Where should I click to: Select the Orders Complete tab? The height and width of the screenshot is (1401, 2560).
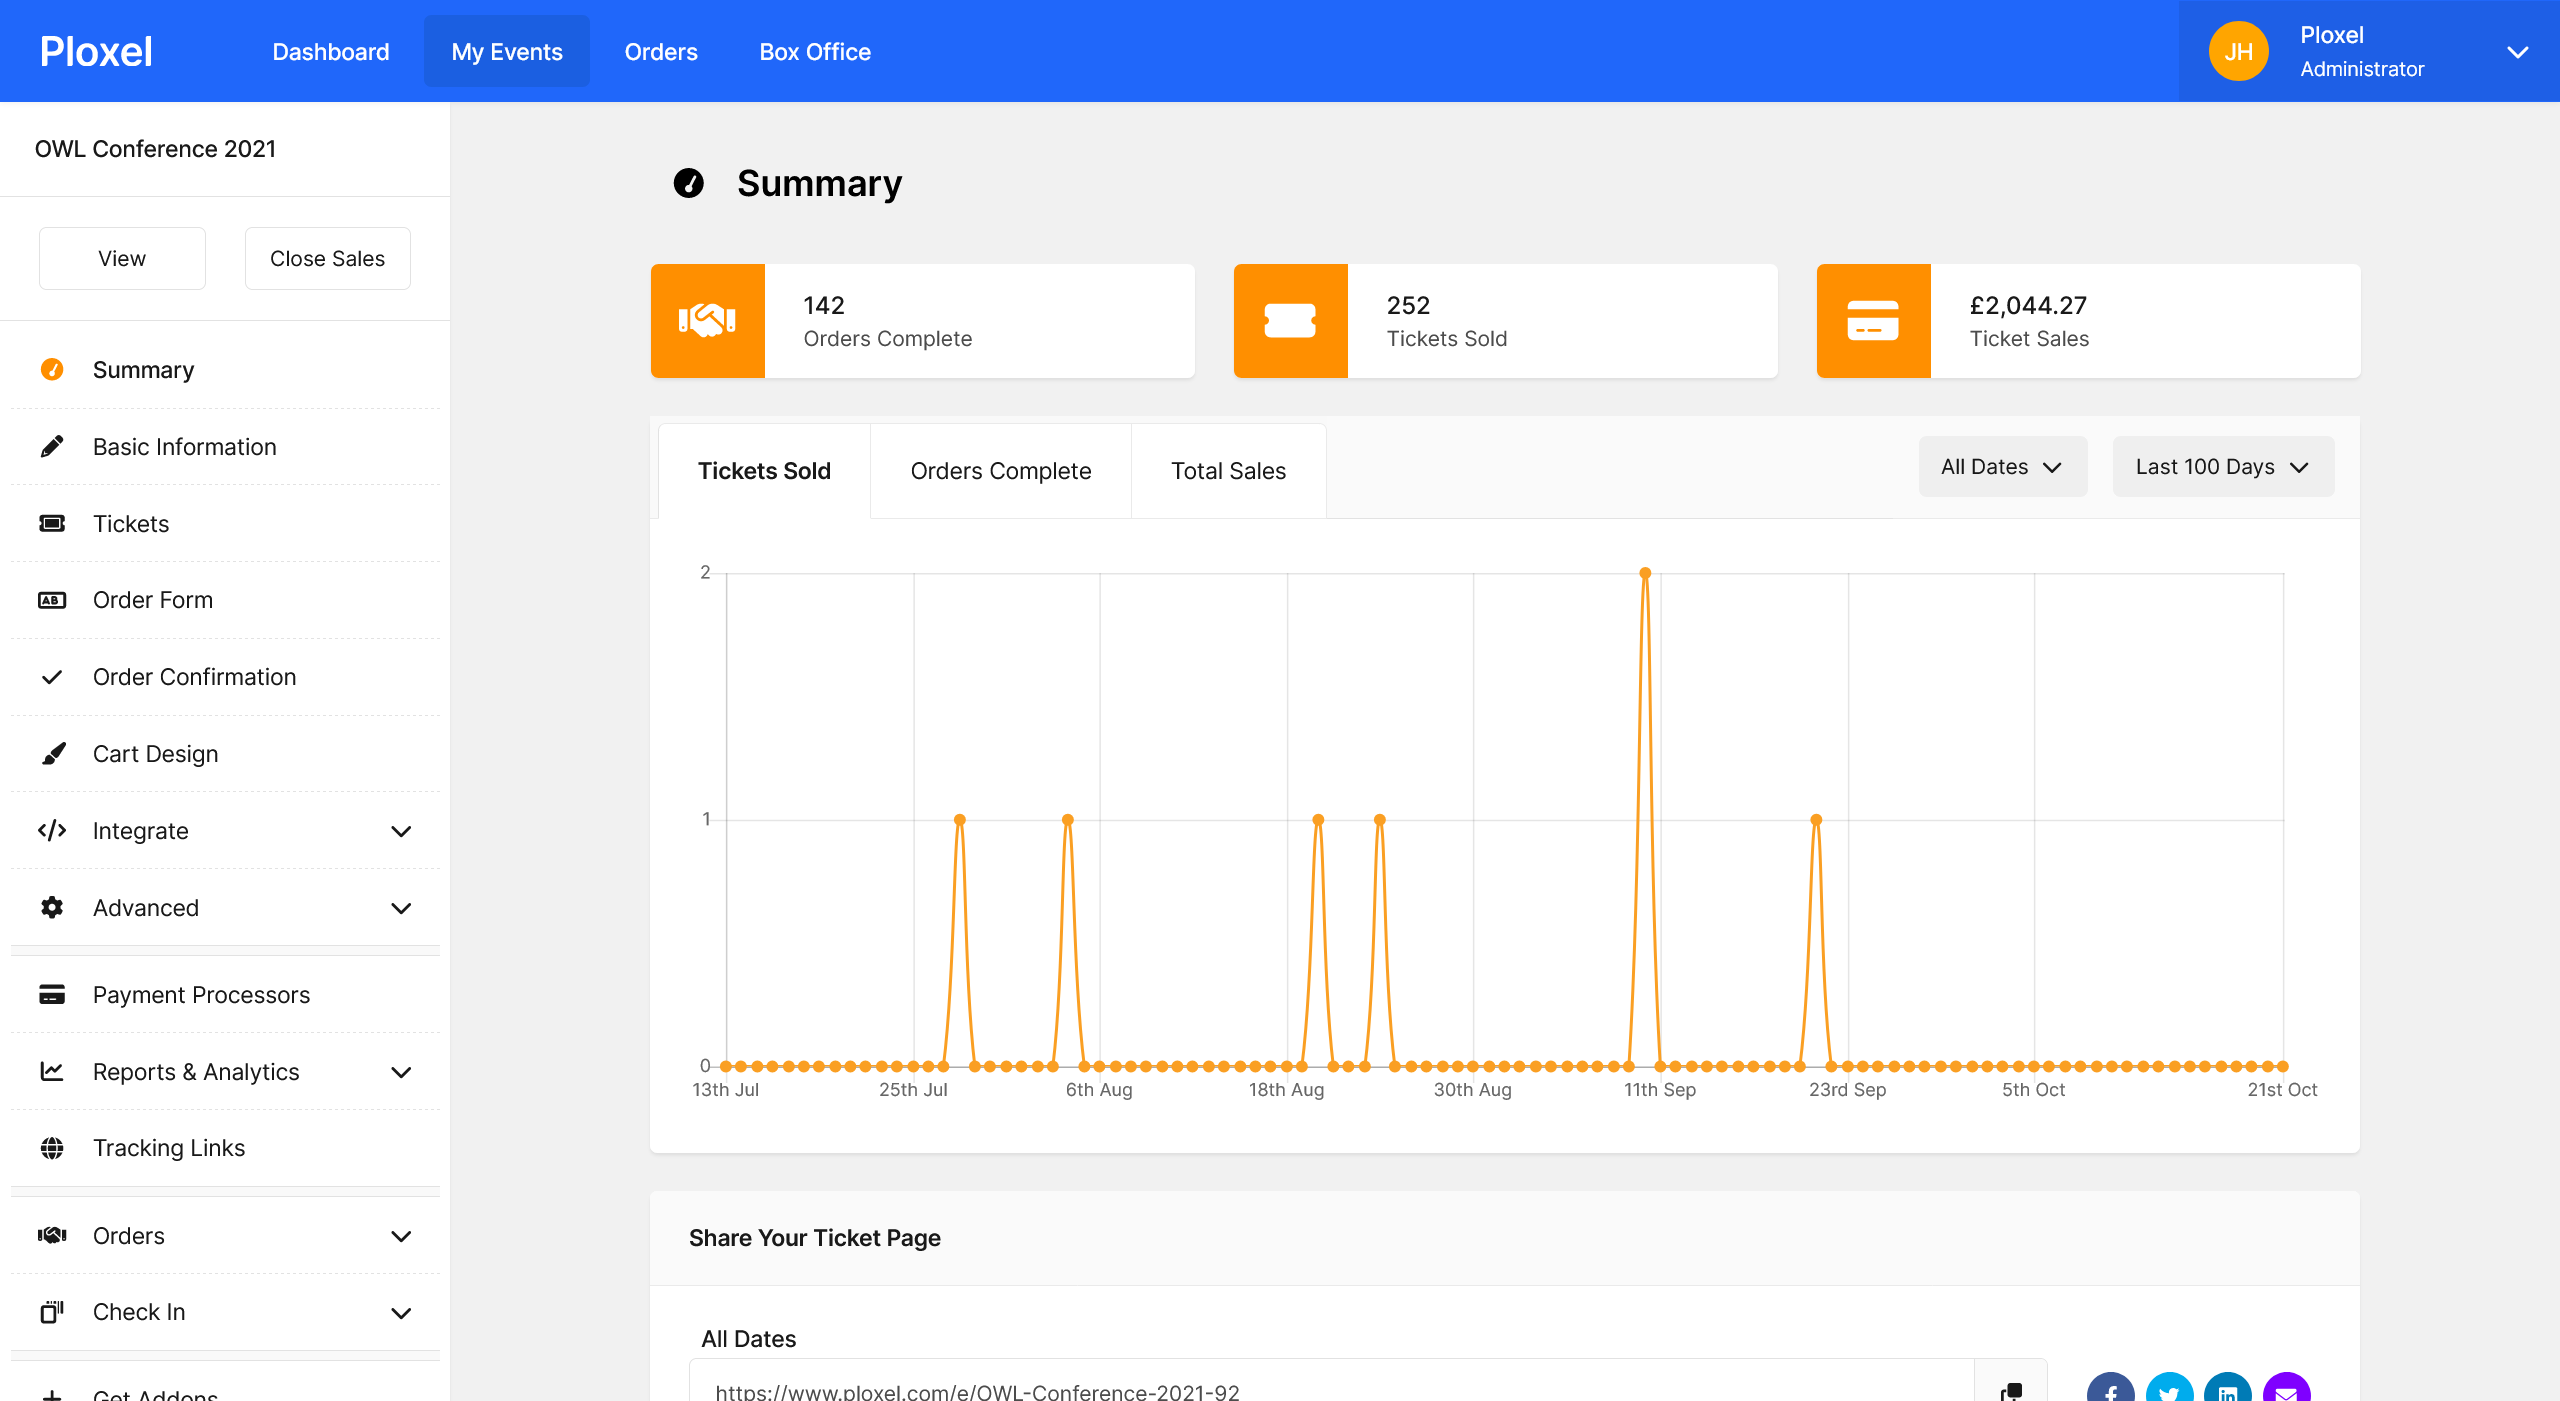pyautogui.click(x=999, y=469)
